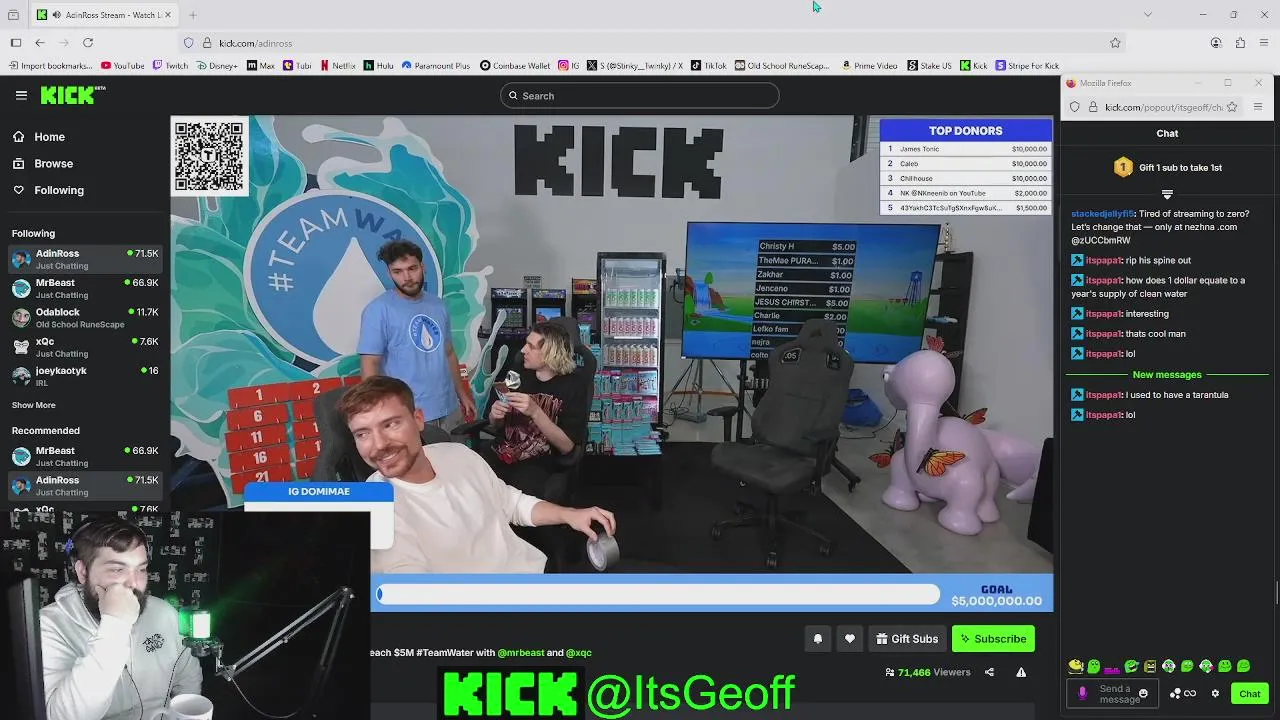Click the purple microphone icon in chat box
The width and height of the screenshot is (1280, 720).
click(1082, 693)
